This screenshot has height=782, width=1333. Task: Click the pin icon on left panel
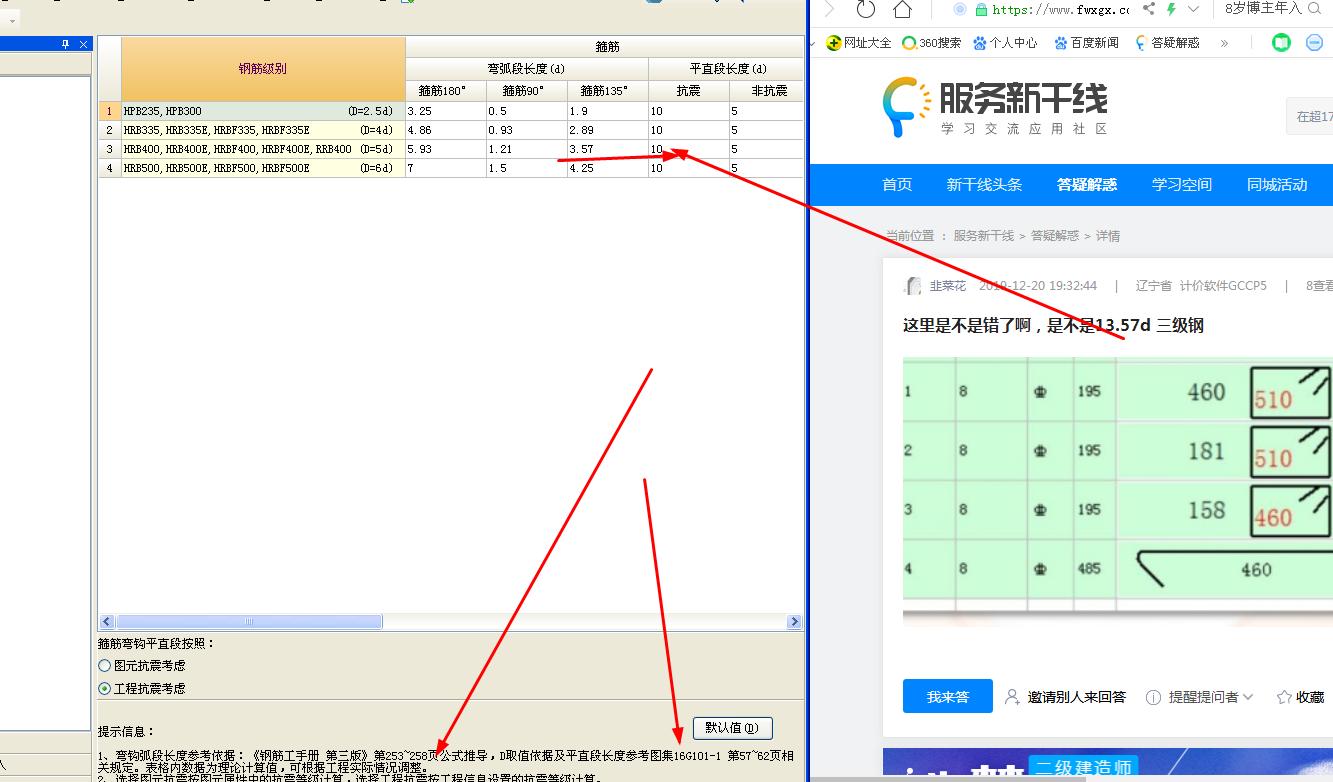click(66, 44)
